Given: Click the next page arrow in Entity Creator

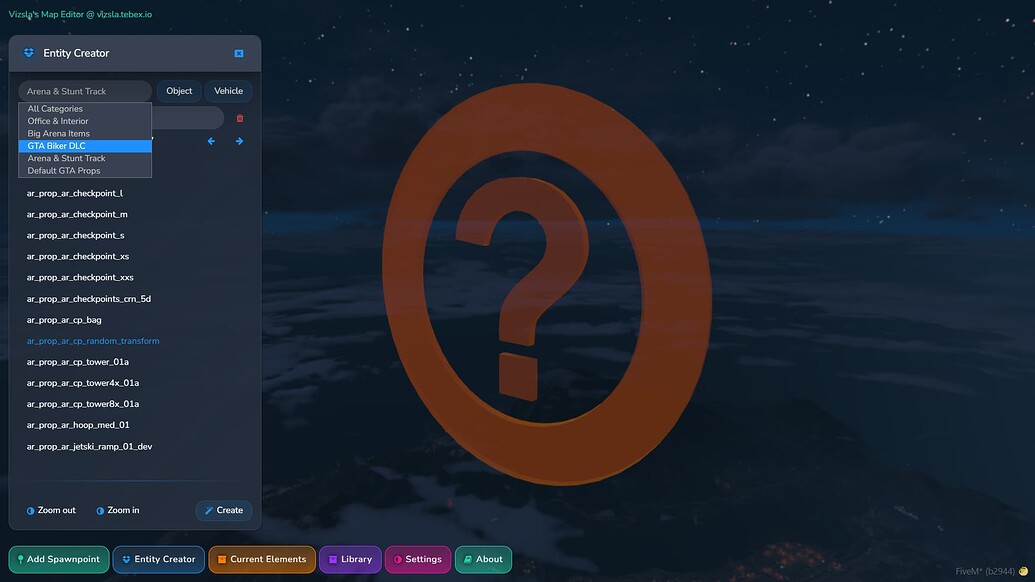Looking at the screenshot, I should point(238,140).
